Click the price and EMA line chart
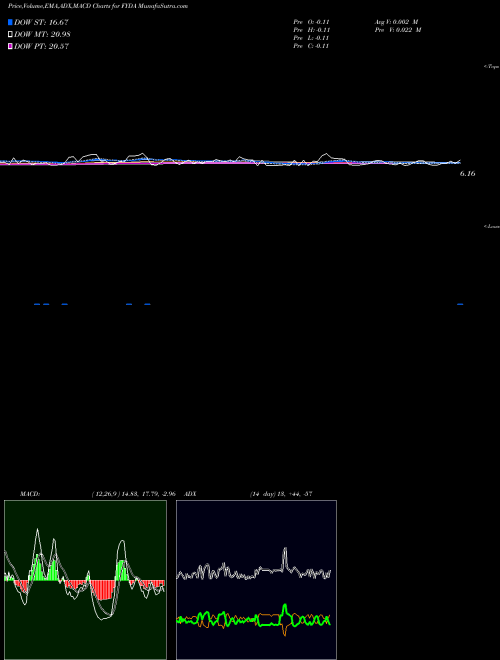Image resolution: width=500 pixels, height=660 pixels. (231, 162)
